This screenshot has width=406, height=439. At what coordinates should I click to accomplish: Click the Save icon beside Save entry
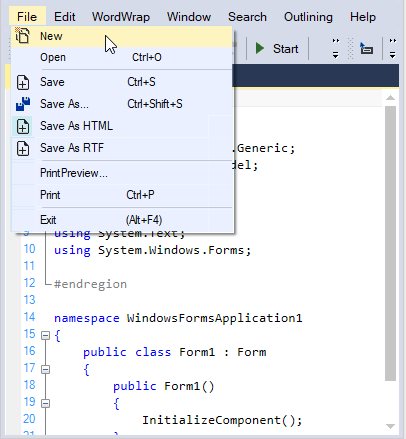23,82
